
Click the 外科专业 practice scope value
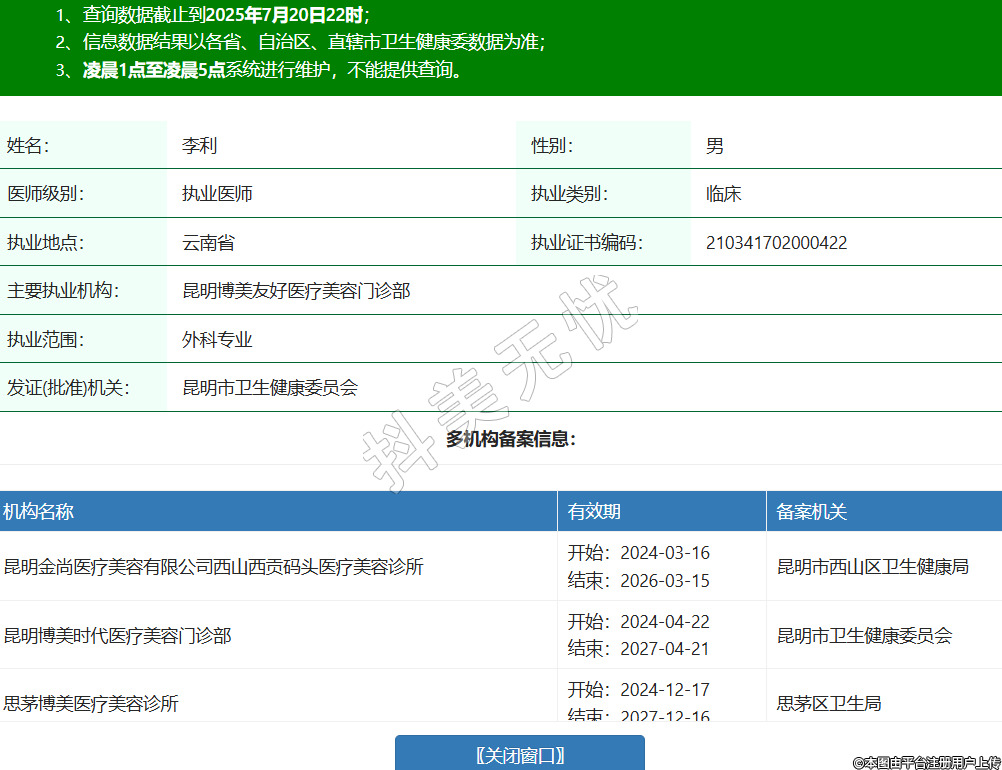pos(217,340)
